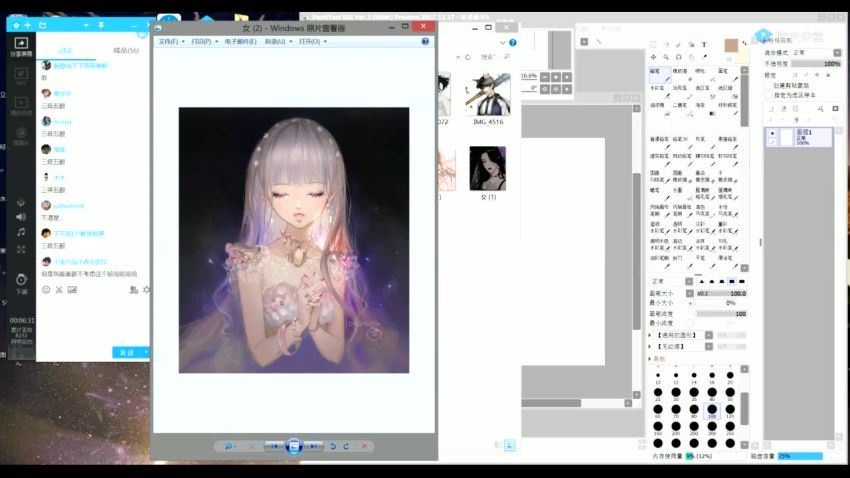Click the Photo Viewer help question icon

[425, 41]
